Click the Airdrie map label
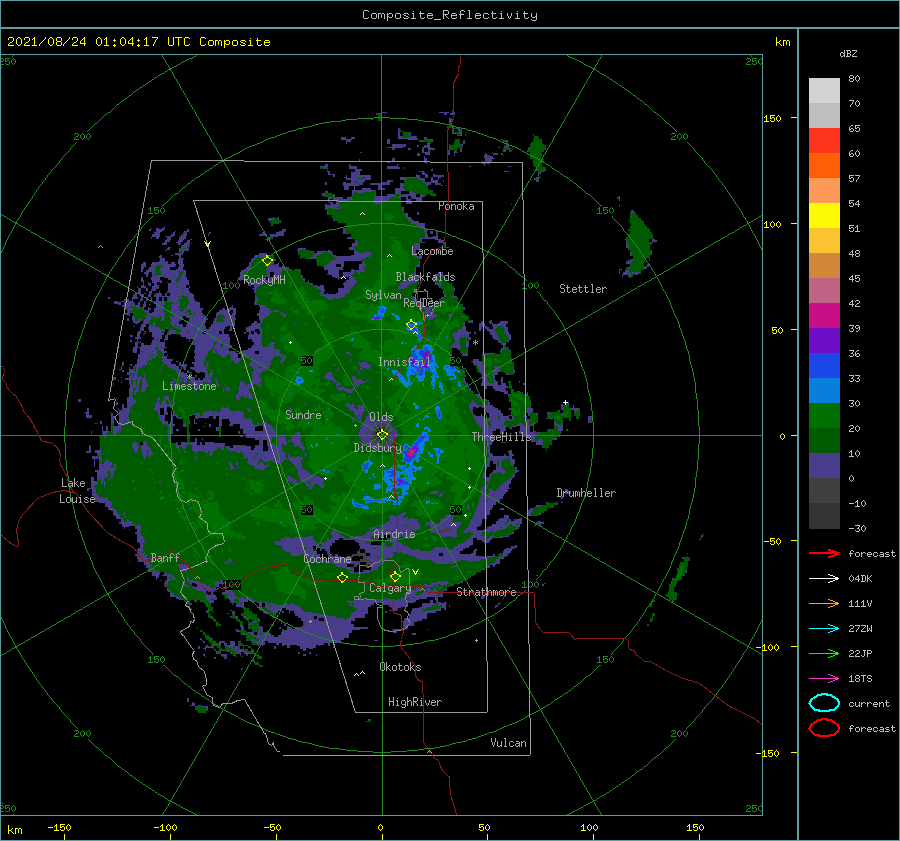Viewport: 900px width, 841px height. 394,534
